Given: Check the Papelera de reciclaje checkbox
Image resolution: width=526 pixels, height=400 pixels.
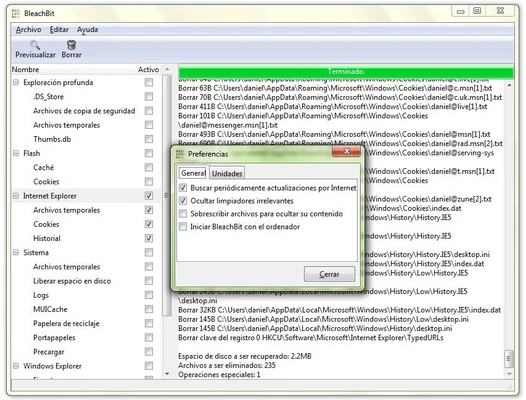Looking at the screenshot, I should pyautogui.click(x=149, y=323).
